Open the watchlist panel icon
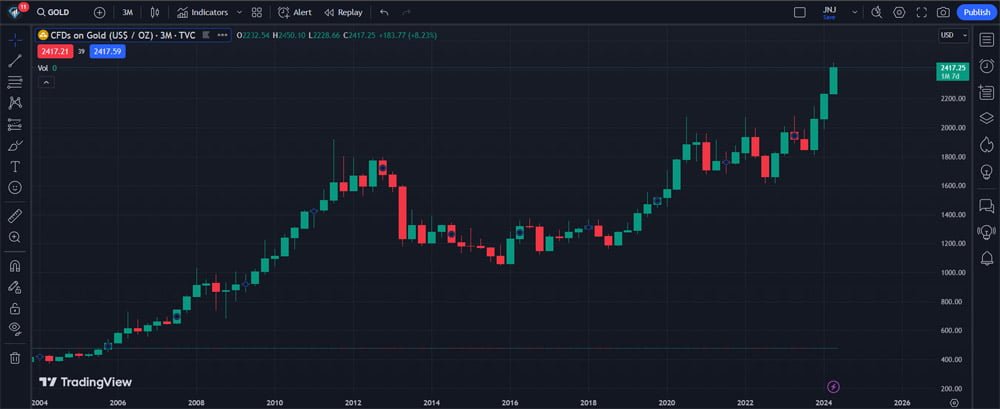 point(987,40)
